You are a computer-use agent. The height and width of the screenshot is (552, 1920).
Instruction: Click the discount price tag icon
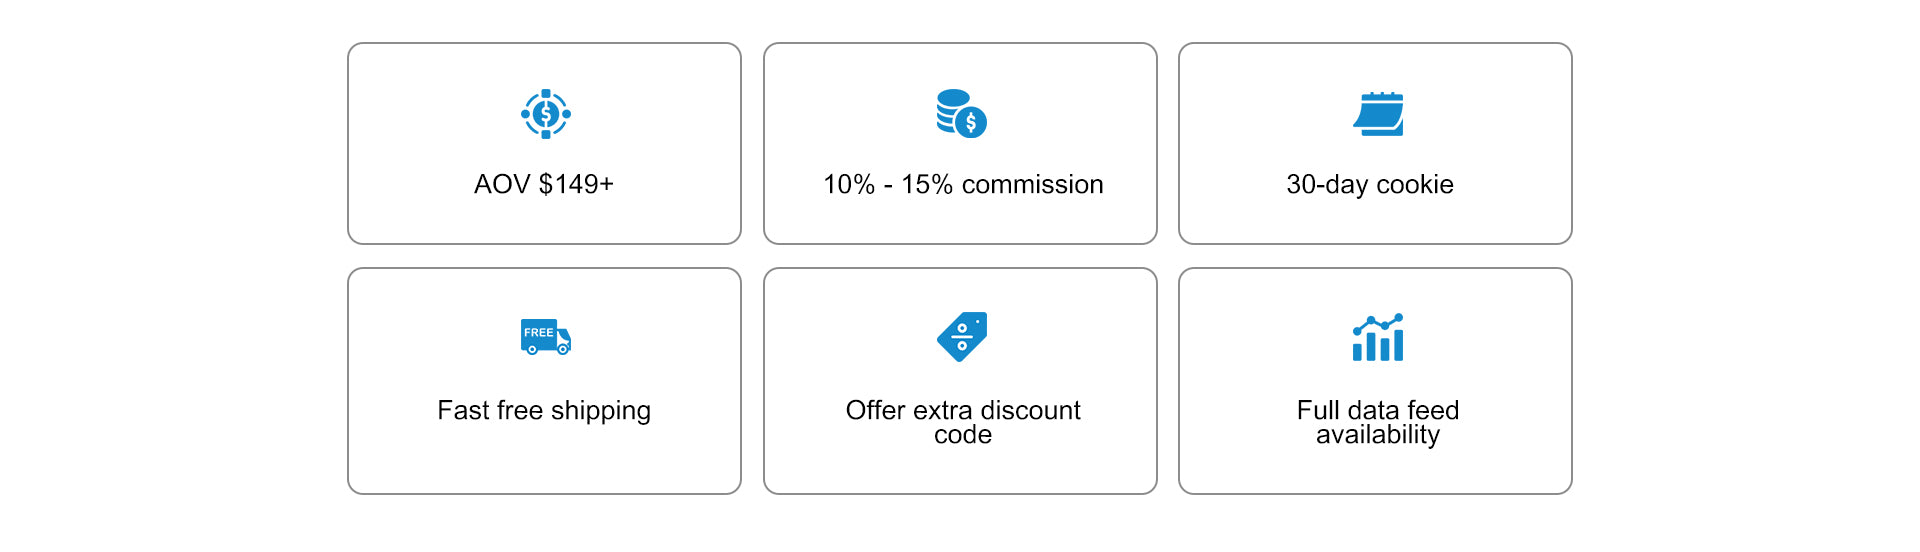click(962, 337)
